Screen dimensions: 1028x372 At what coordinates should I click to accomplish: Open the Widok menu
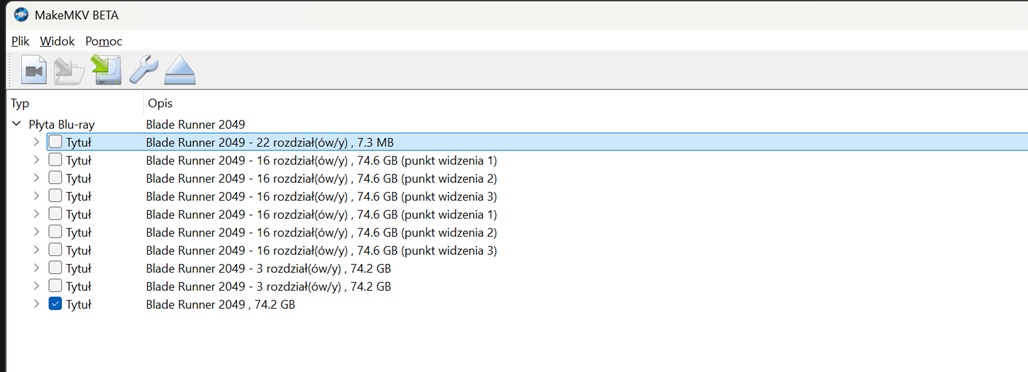pyautogui.click(x=57, y=41)
